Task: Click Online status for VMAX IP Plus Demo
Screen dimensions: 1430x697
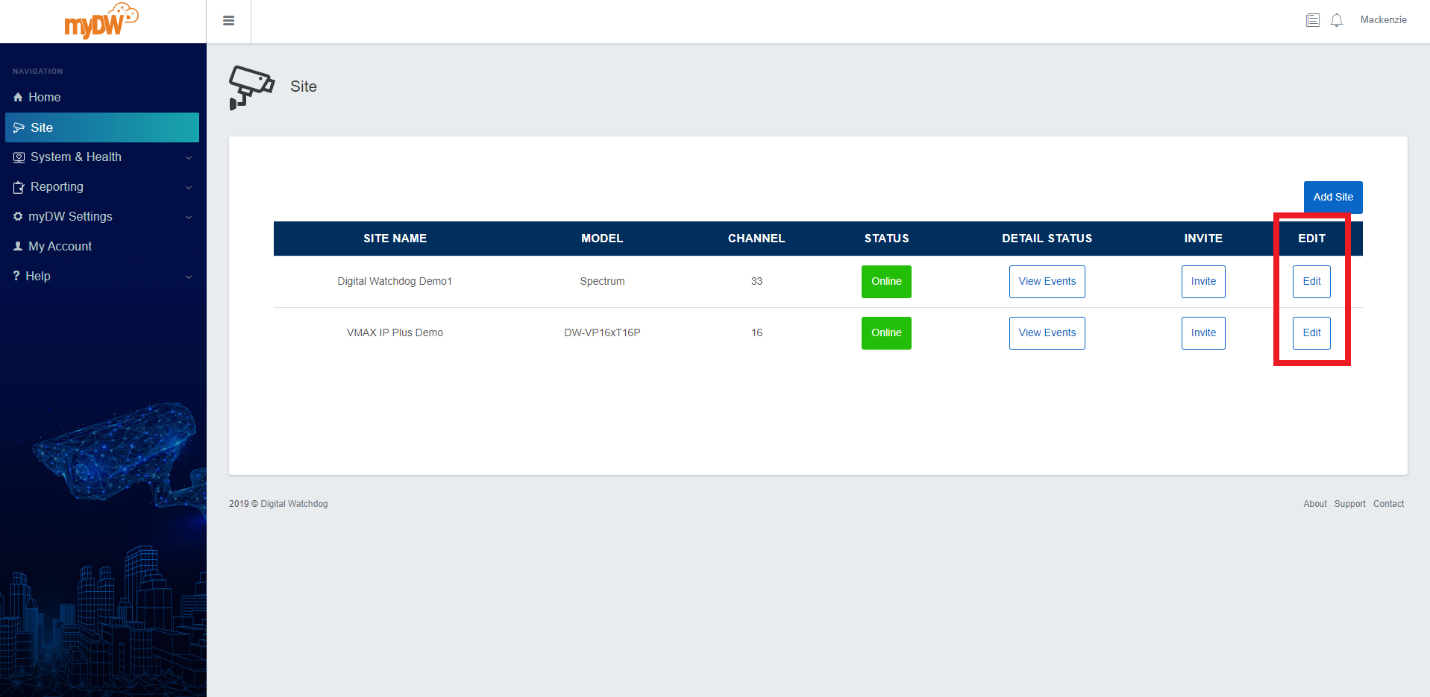Action: [886, 332]
